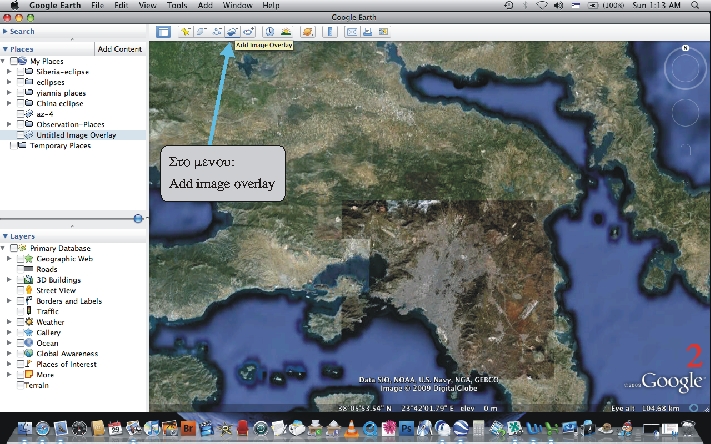
Task: Expand the yiannis places folder arrow
Action: 9,93
